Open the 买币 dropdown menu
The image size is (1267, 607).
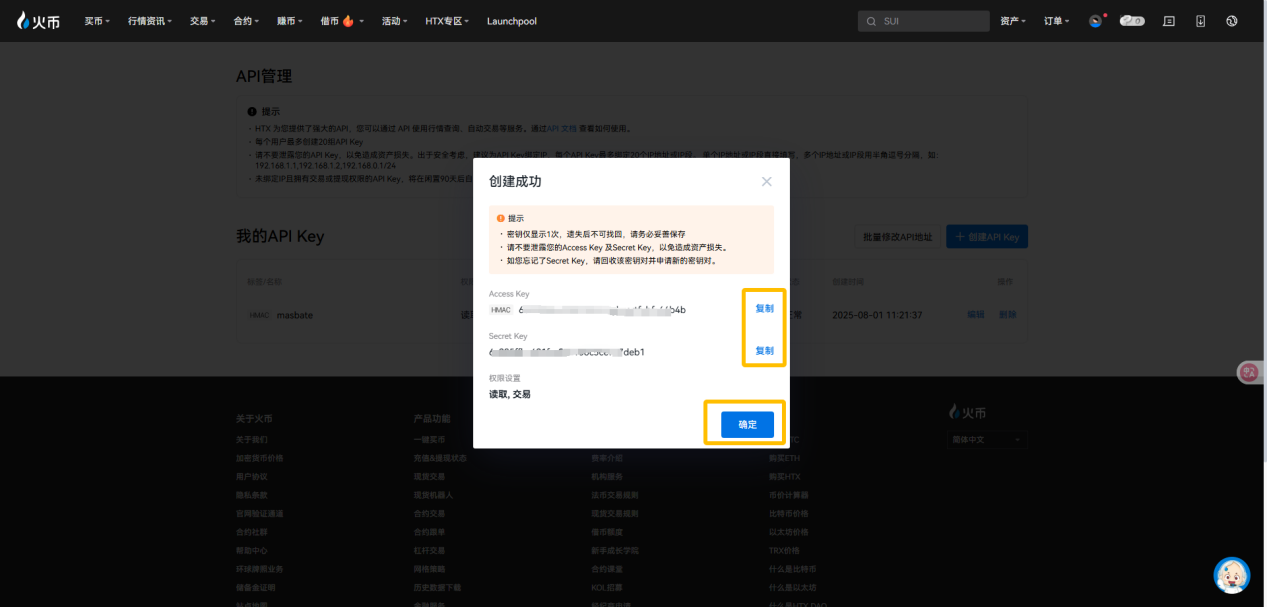[97, 21]
